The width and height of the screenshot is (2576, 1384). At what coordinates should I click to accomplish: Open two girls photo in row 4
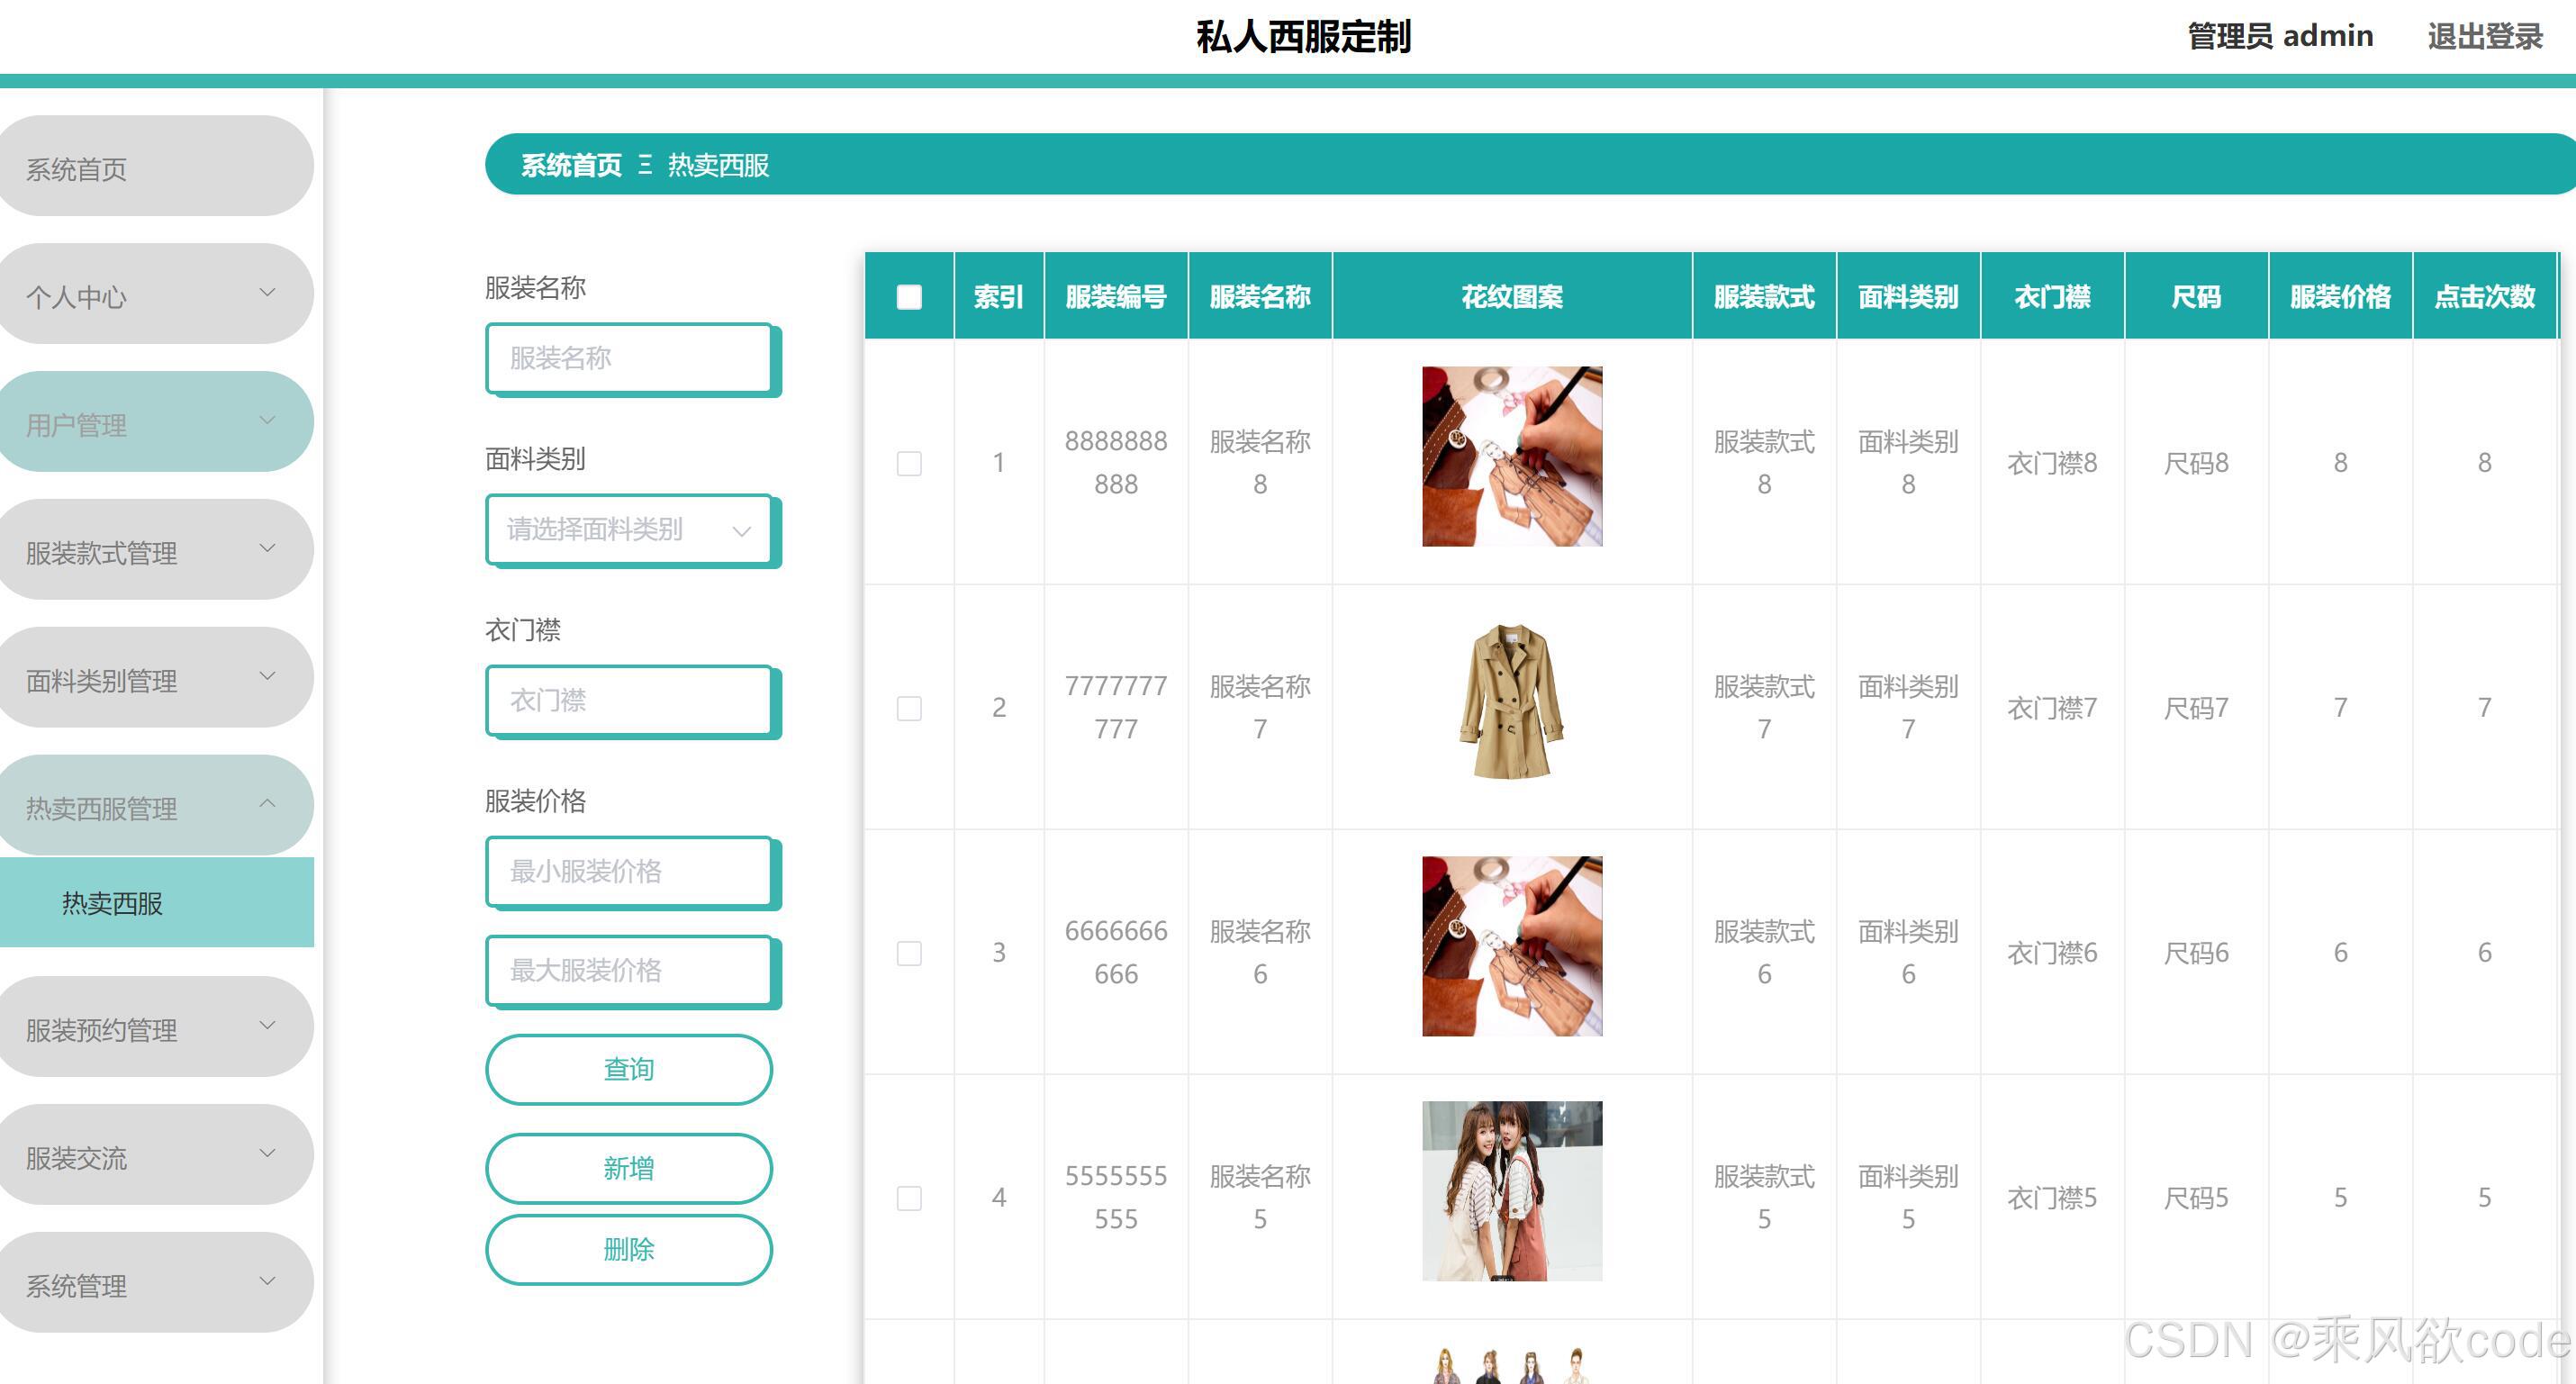pyautogui.click(x=1511, y=1190)
